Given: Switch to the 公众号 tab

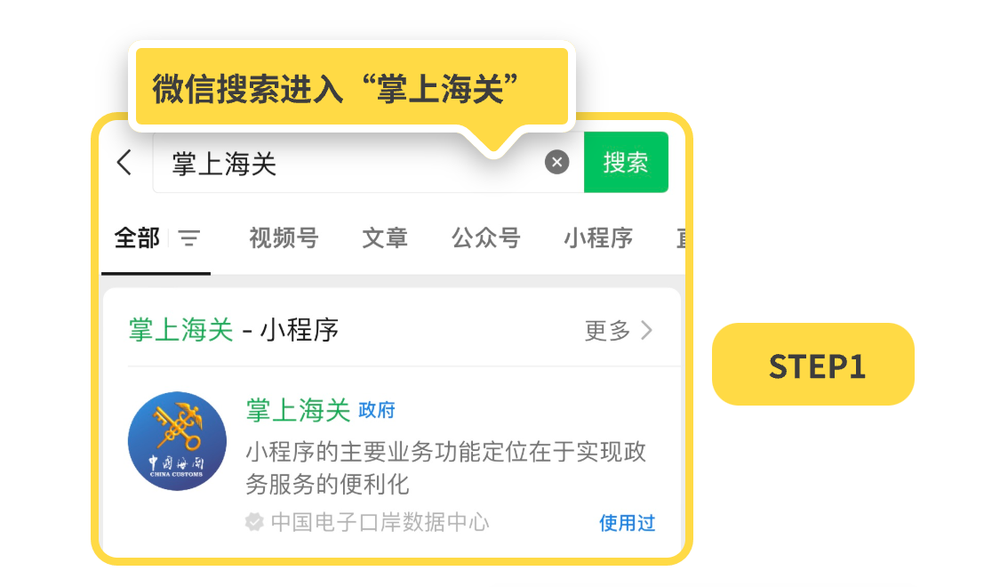Looking at the screenshot, I should (486, 238).
